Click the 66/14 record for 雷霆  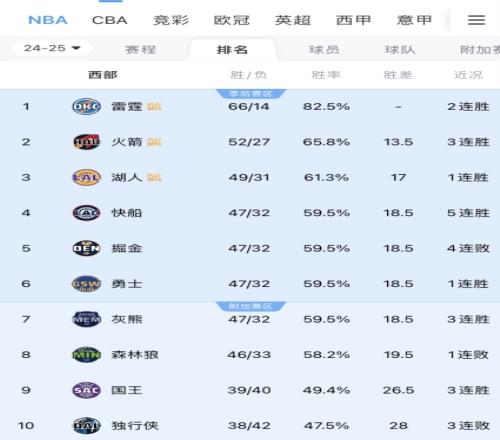[249, 107]
